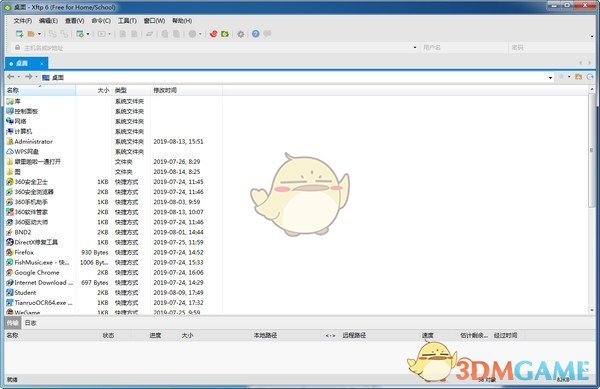
Task: Select the BND2 shortcut row
Action: tap(113, 232)
